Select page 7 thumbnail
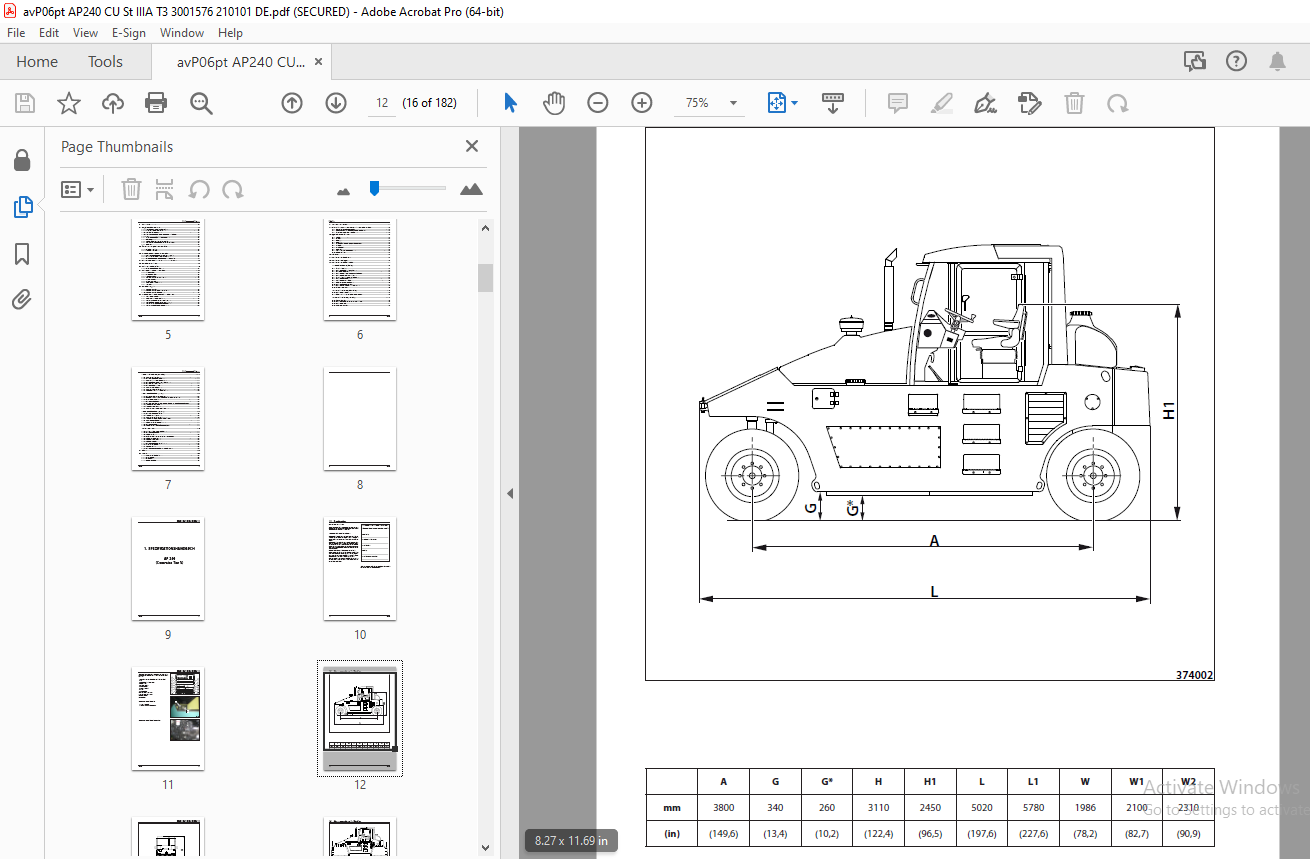 pyautogui.click(x=168, y=419)
